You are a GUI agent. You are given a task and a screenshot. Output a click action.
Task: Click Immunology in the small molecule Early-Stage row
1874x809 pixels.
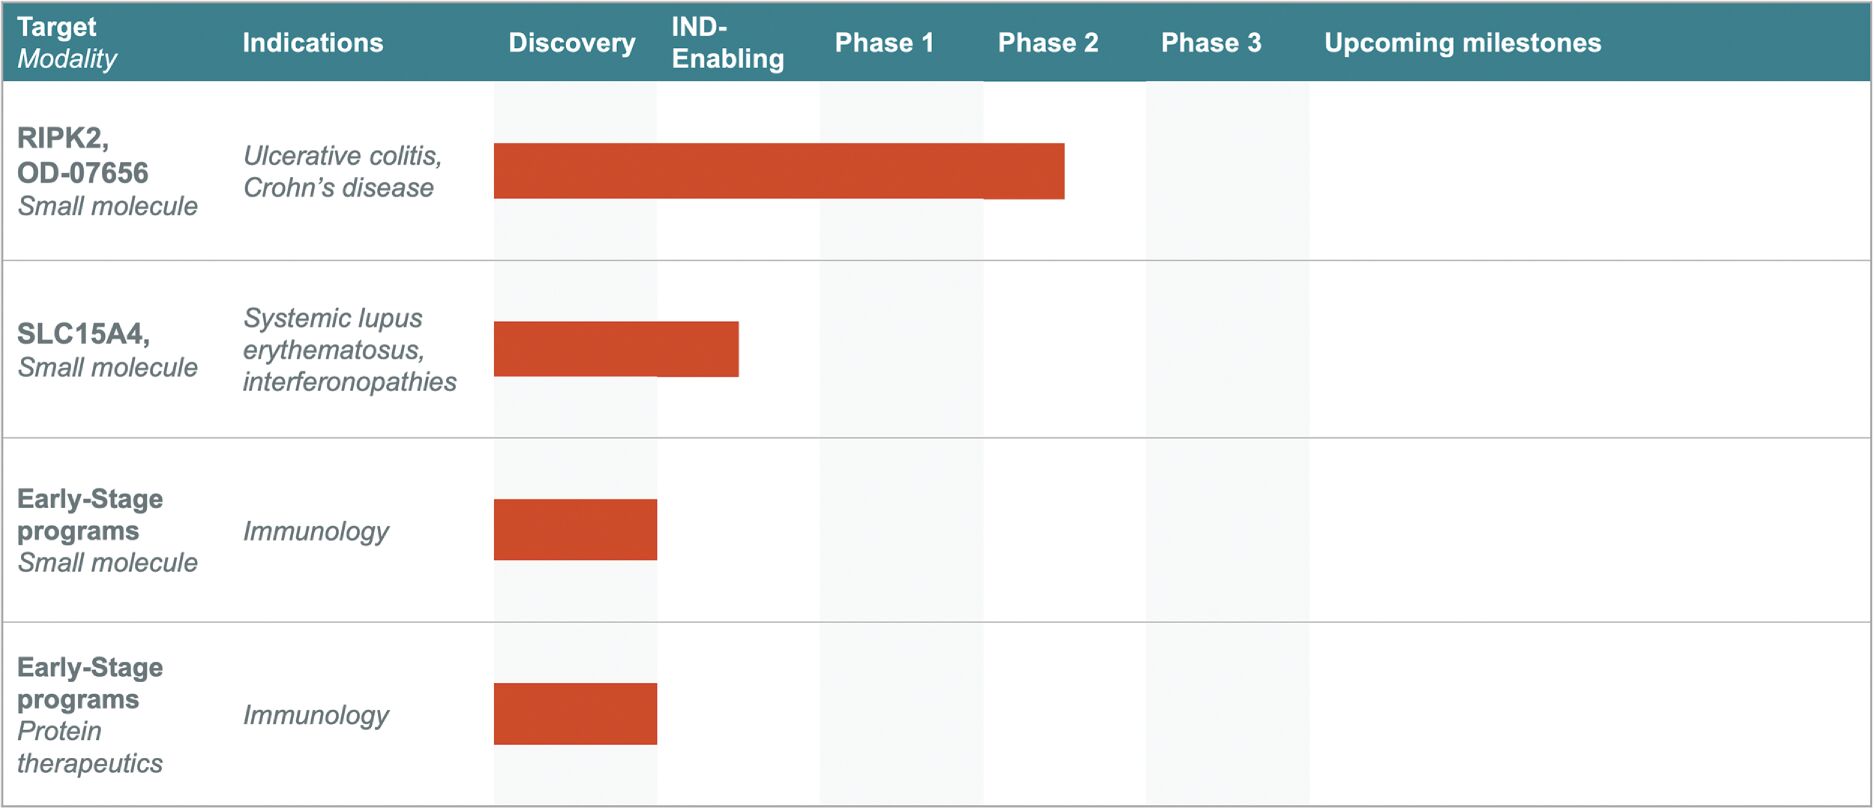point(315,531)
